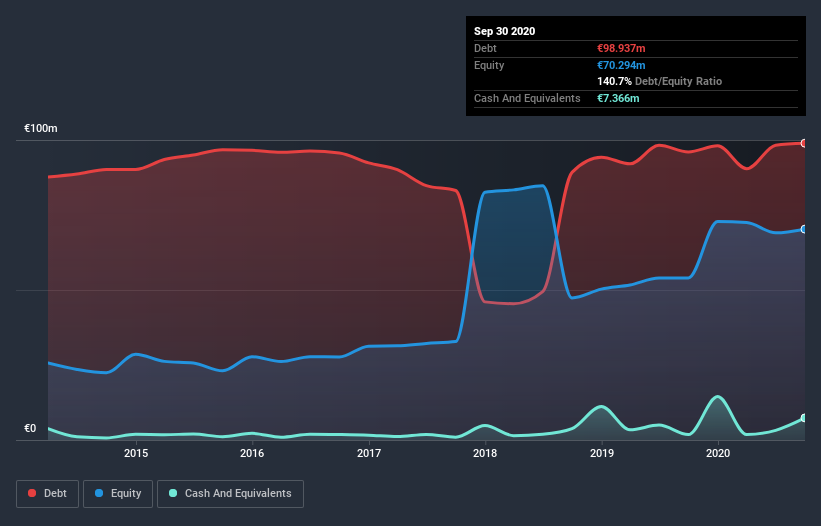Click the 2019 x-axis label
The image size is (821, 526).
(x=602, y=453)
